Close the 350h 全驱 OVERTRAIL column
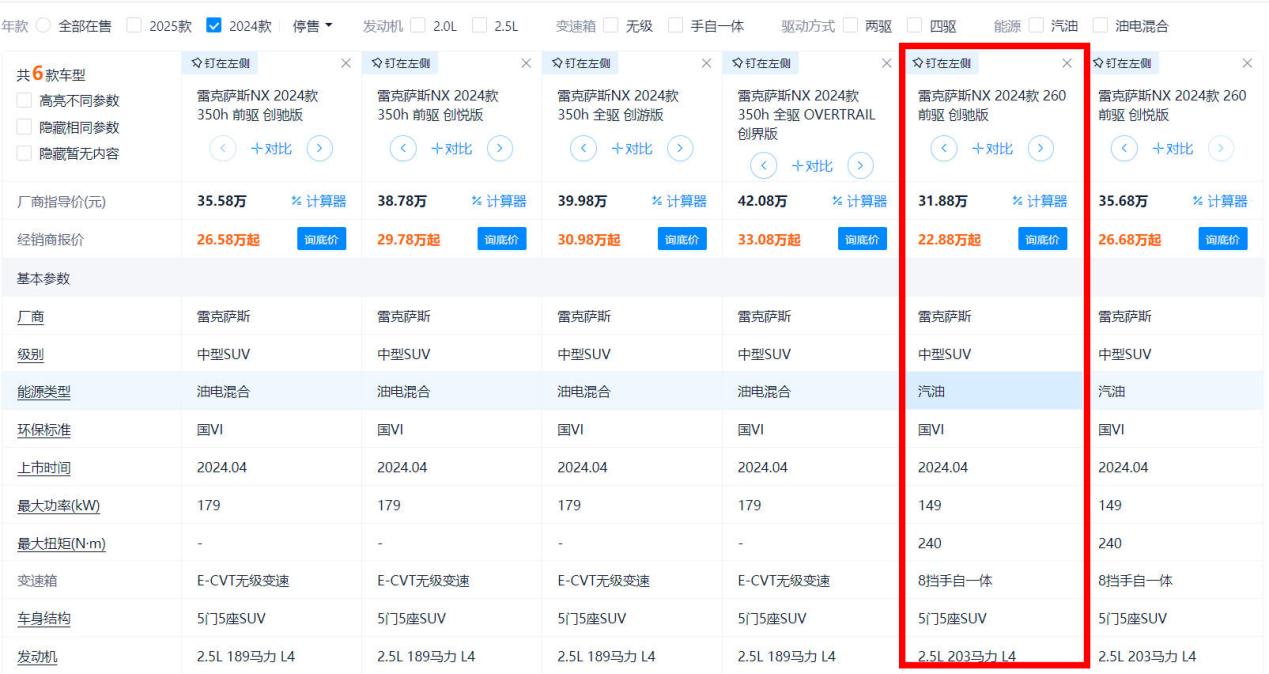 pyautogui.click(x=886, y=64)
